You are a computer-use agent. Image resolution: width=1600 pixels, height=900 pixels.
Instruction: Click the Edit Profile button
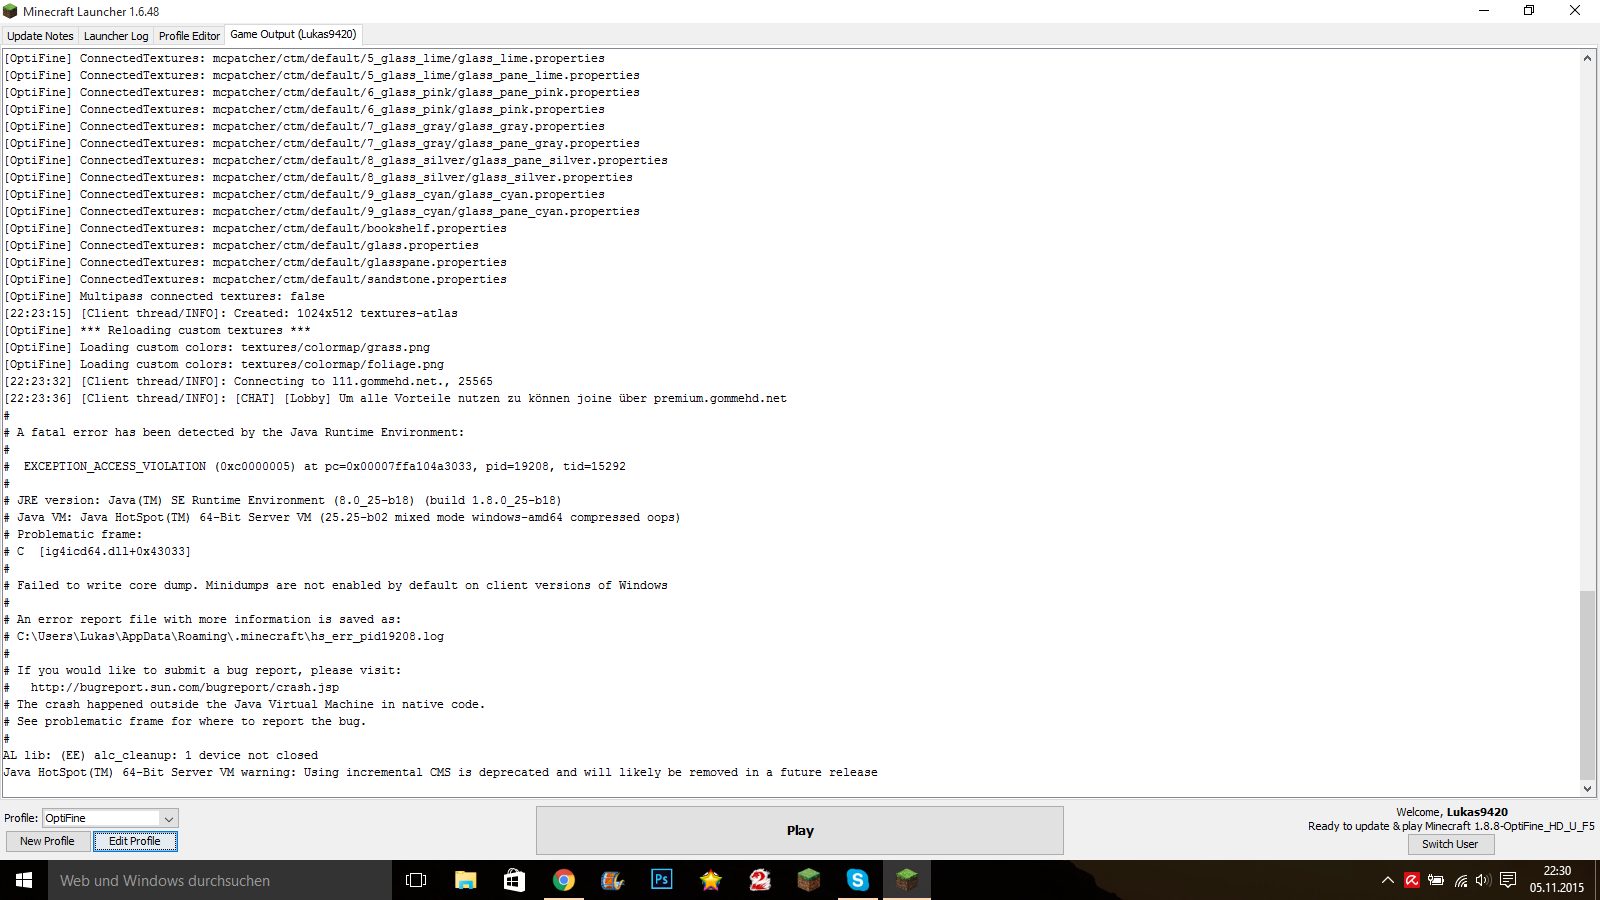(135, 841)
